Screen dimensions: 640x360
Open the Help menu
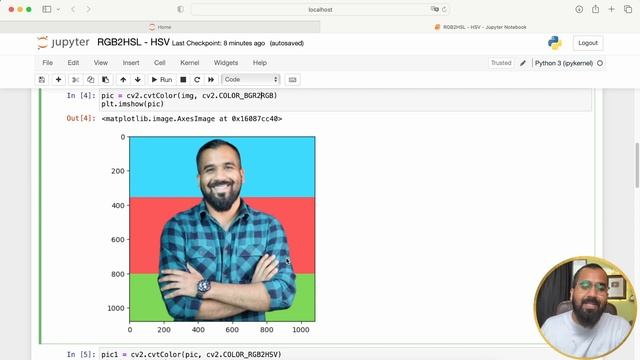pos(260,63)
